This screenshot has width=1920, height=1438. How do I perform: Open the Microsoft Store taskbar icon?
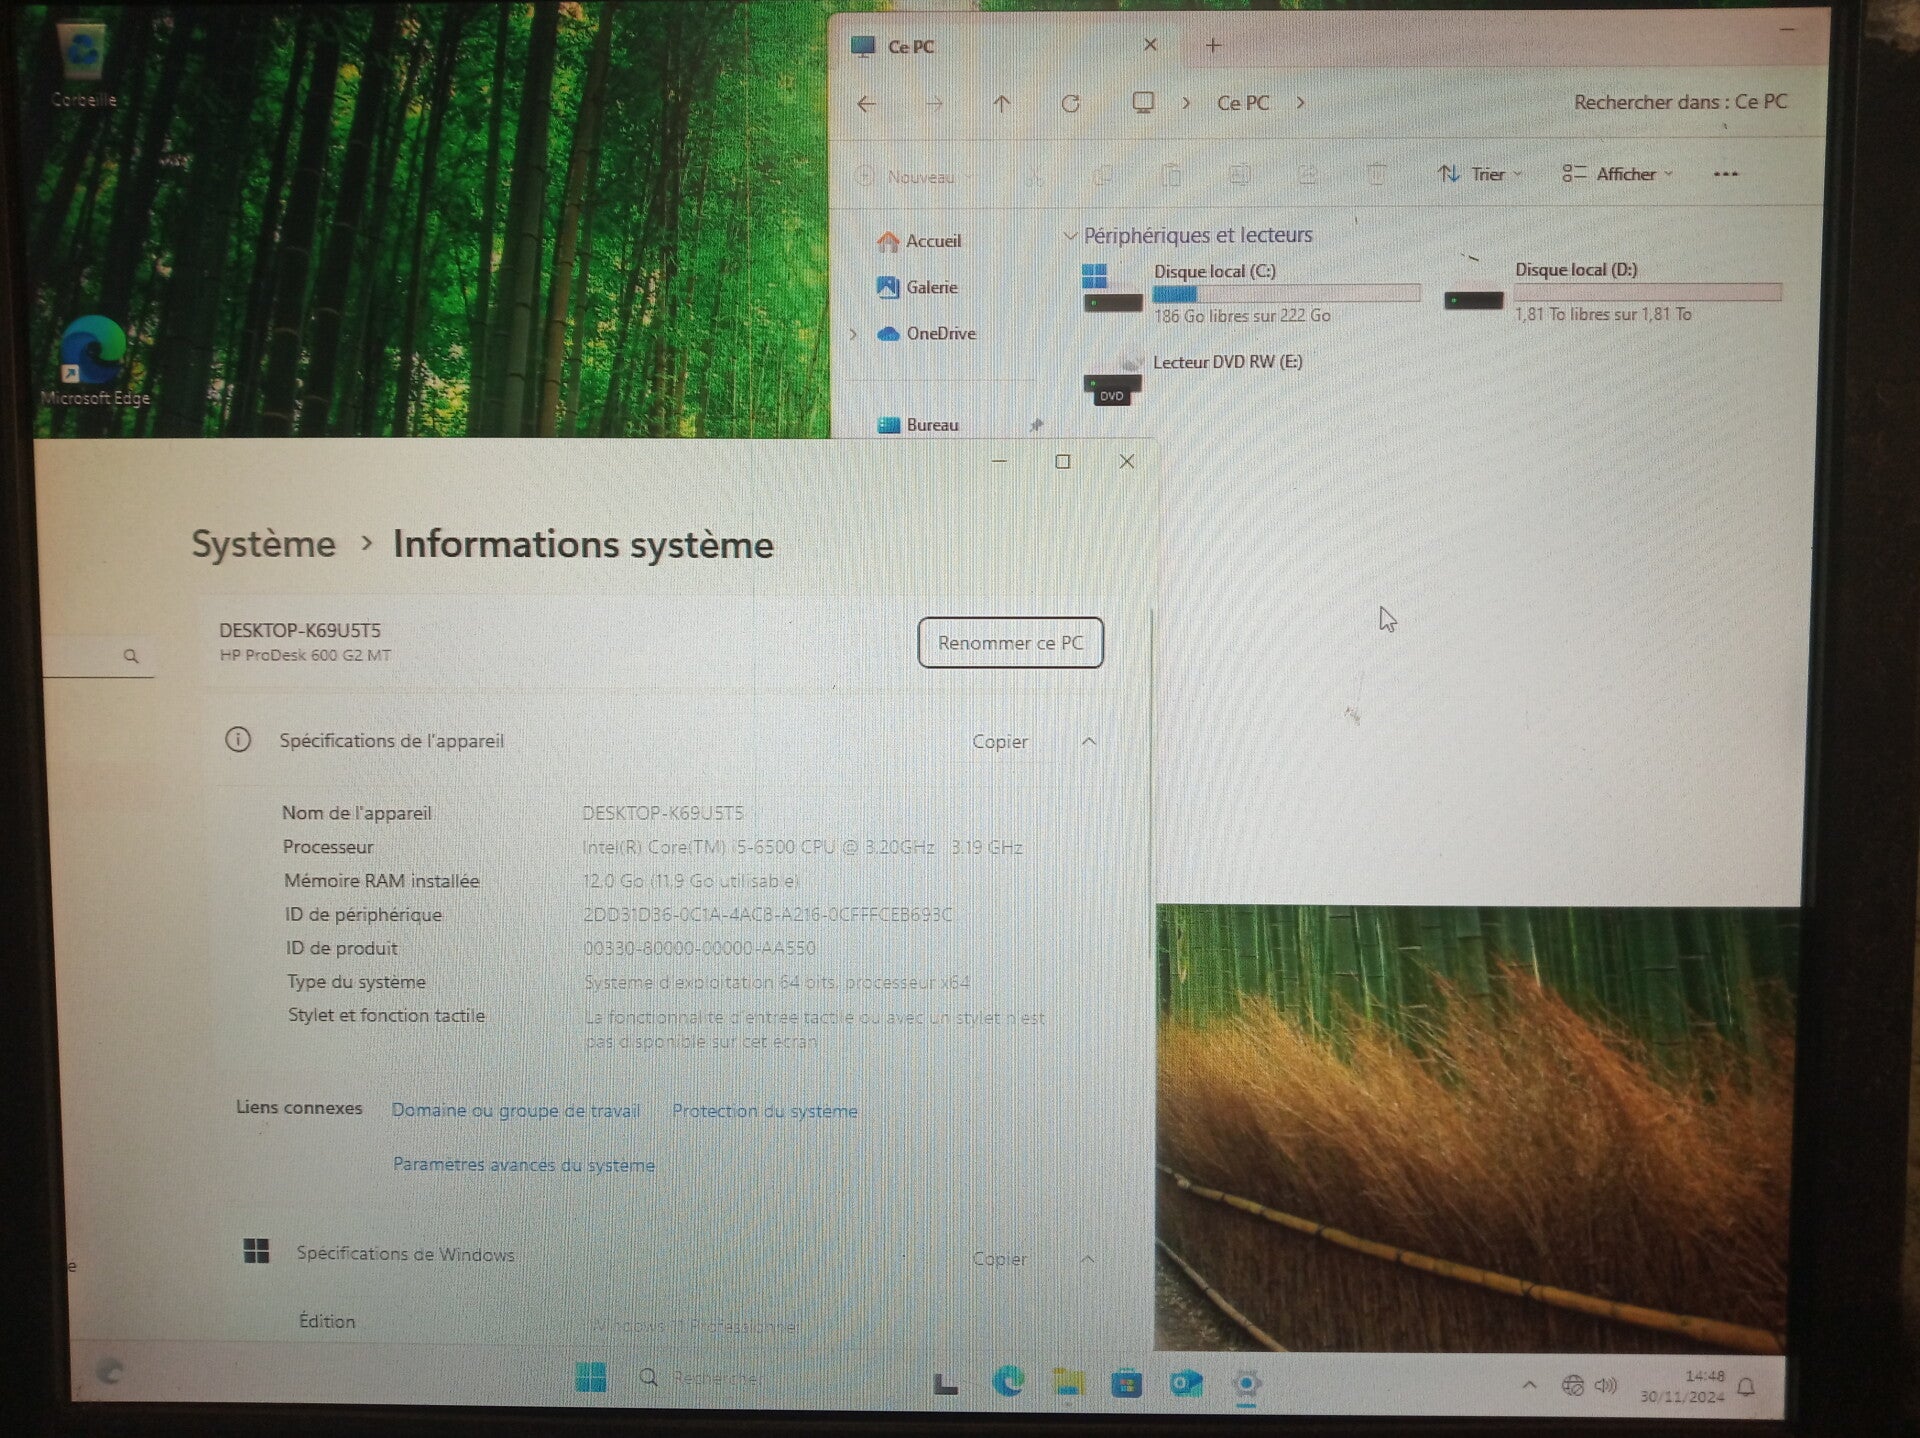point(1126,1384)
